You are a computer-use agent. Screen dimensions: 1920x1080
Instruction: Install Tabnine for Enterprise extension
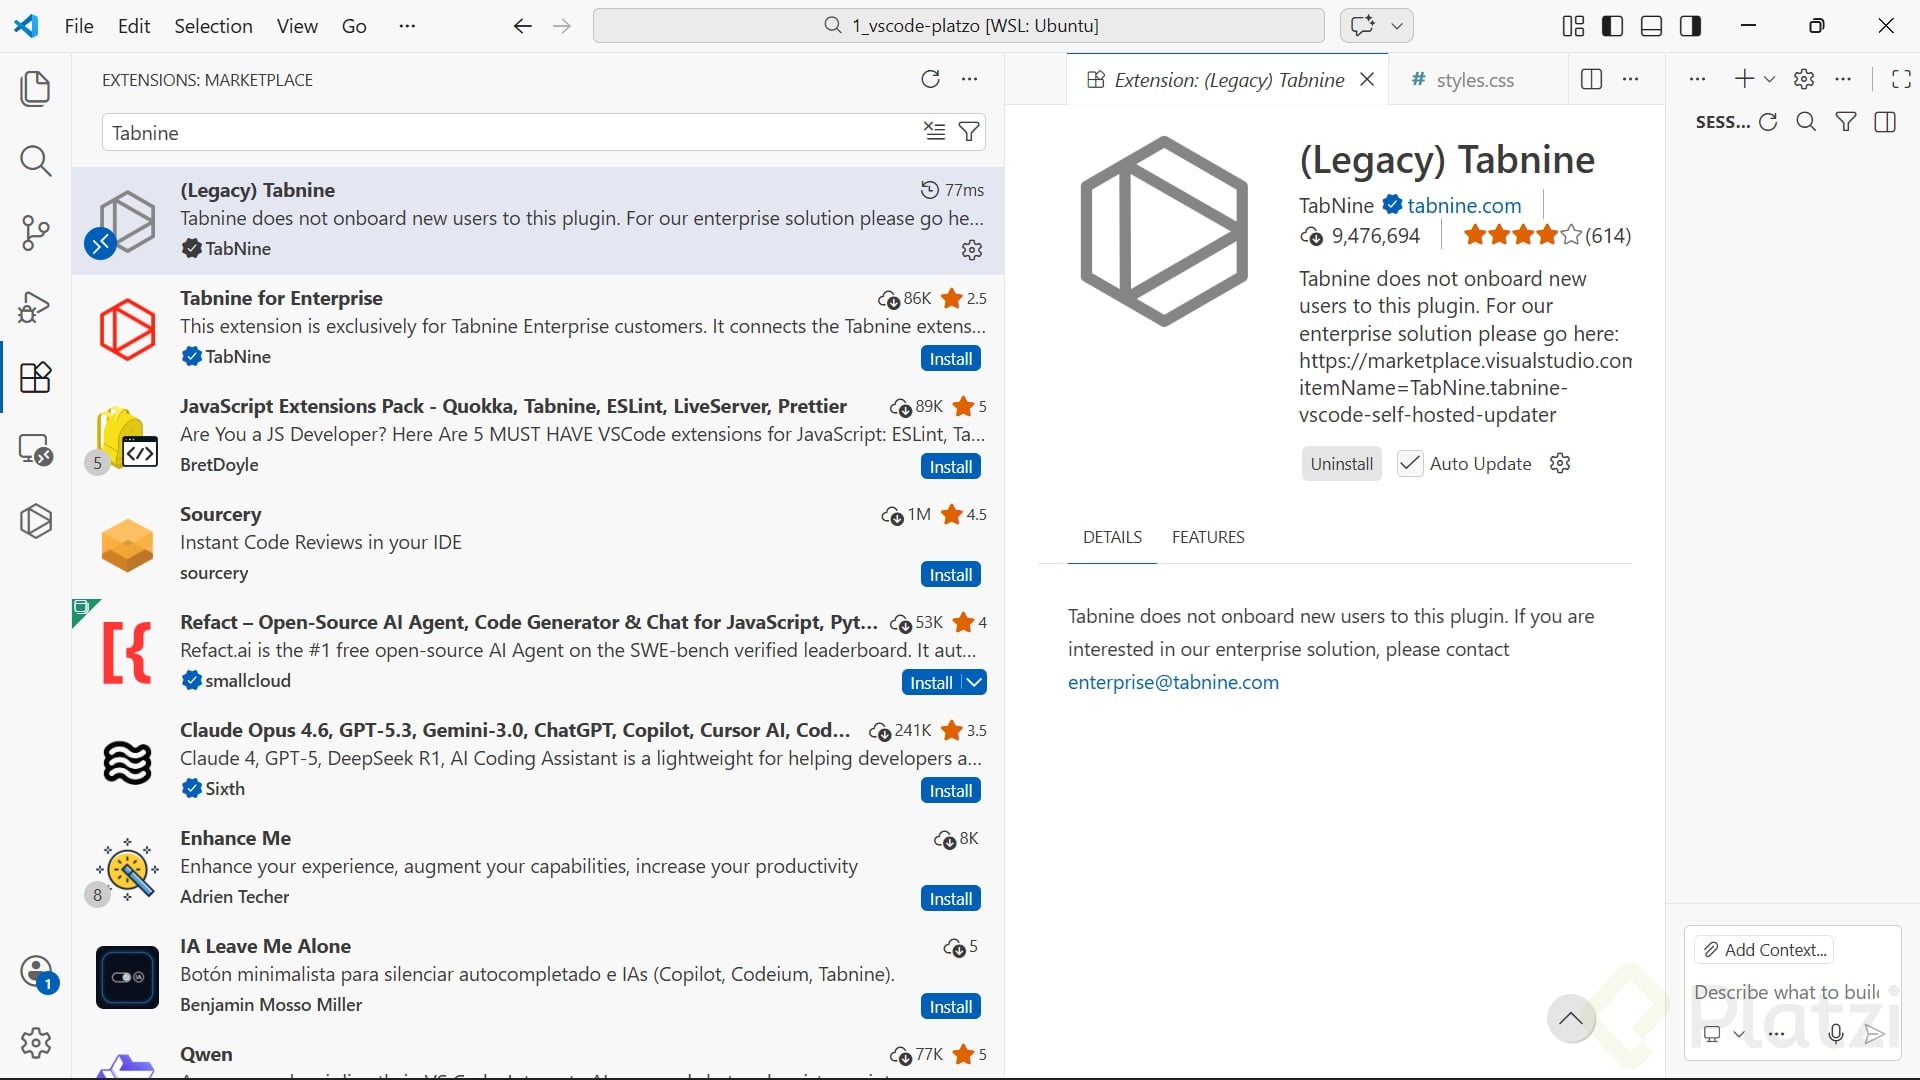pyautogui.click(x=950, y=359)
